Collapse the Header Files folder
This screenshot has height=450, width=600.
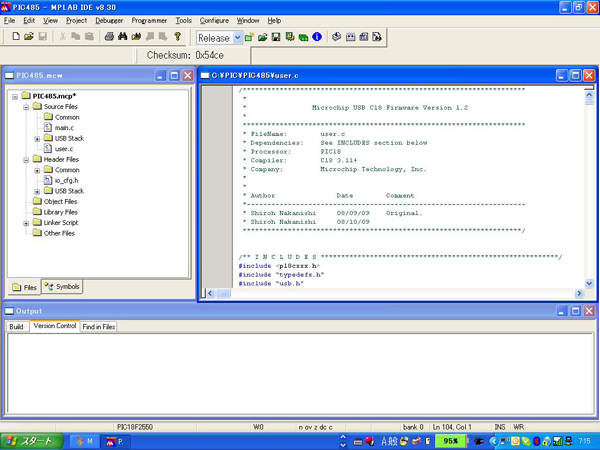point(26,160)
